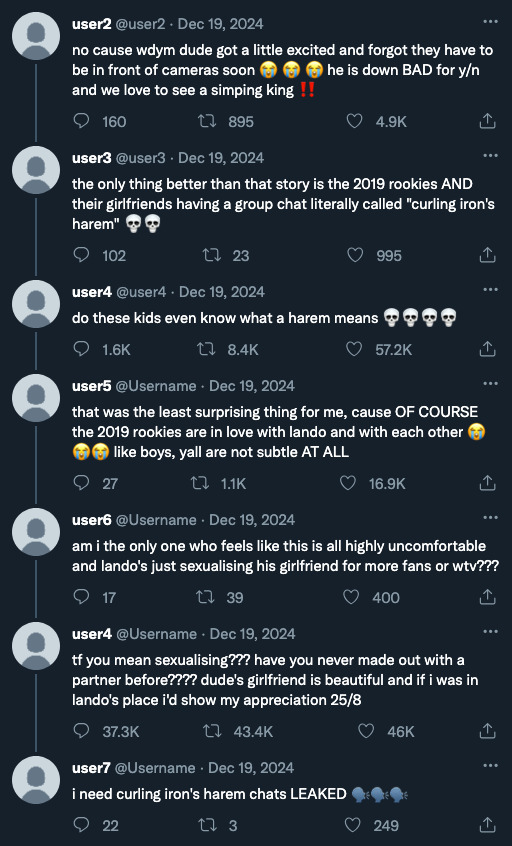
Task: Open reply thread with 1.6K comments
Action: click(81, 349)
